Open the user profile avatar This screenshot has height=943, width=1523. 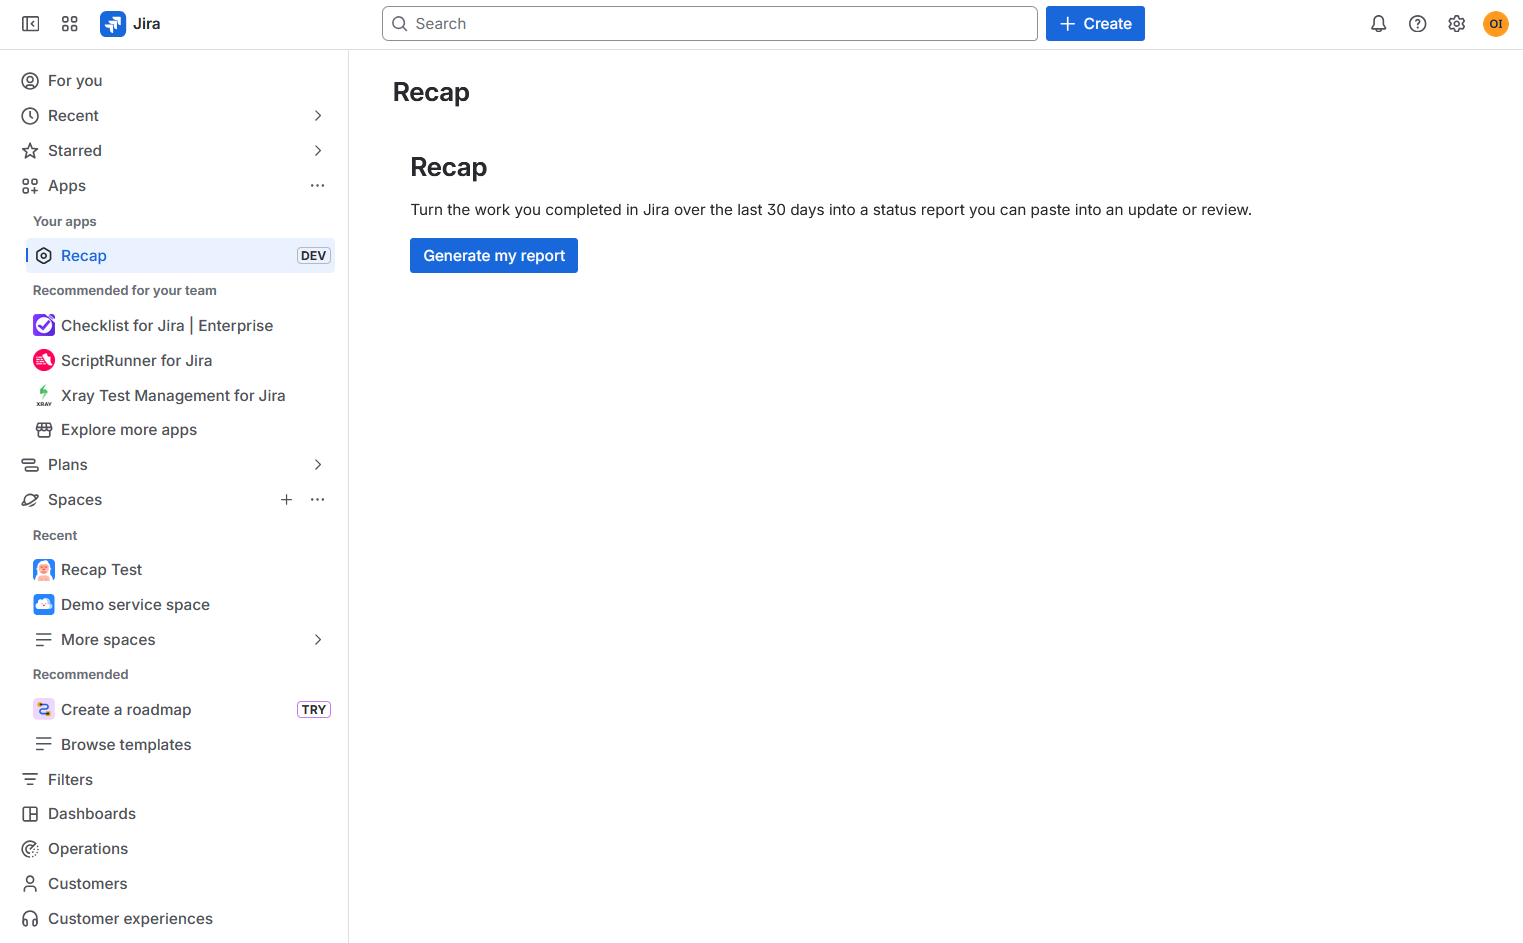click(x=1496, y=24)
